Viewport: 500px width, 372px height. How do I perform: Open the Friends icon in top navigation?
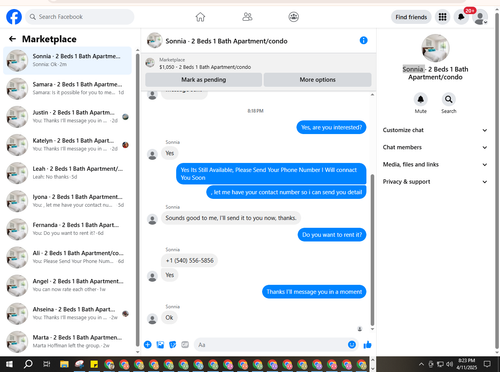coord(247,17)
